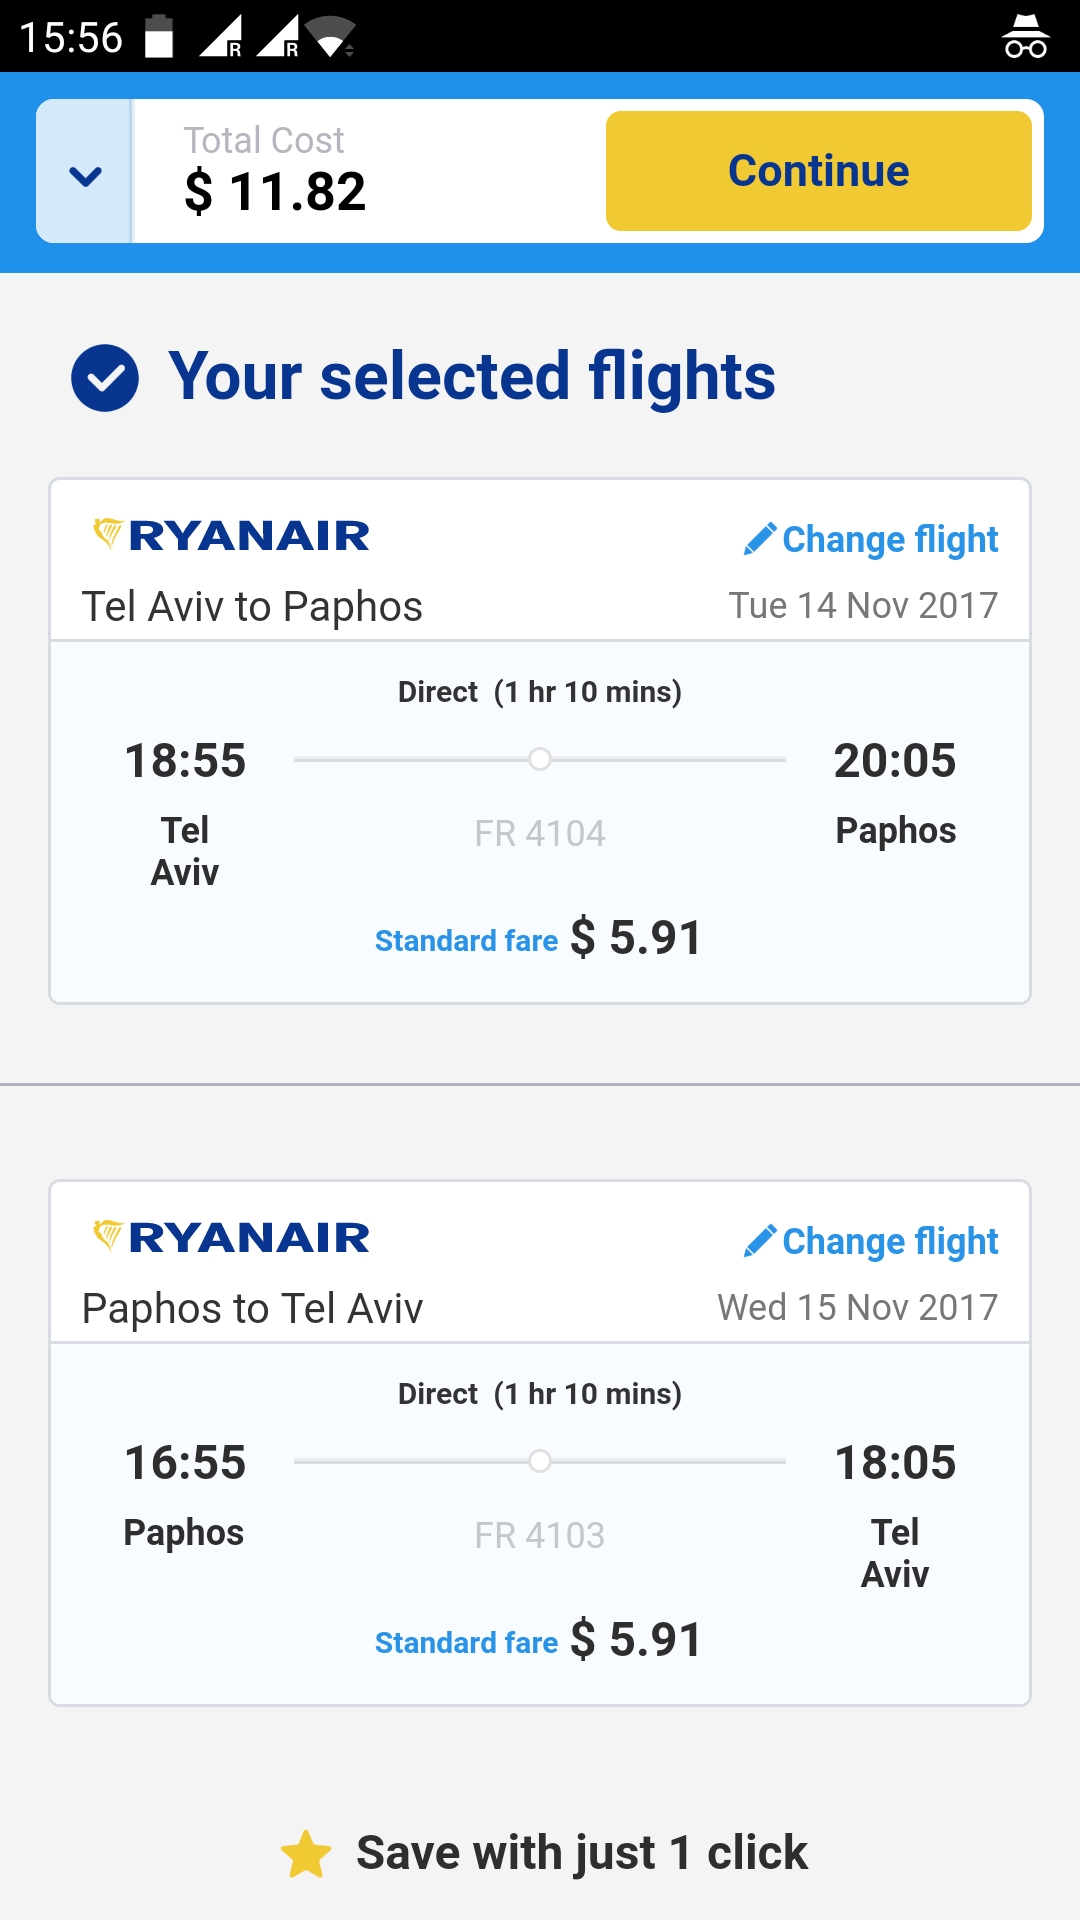1080x1920 pixels.
Task: Click the blue checkmark beside Your selected flights
Action: [105, 378]
